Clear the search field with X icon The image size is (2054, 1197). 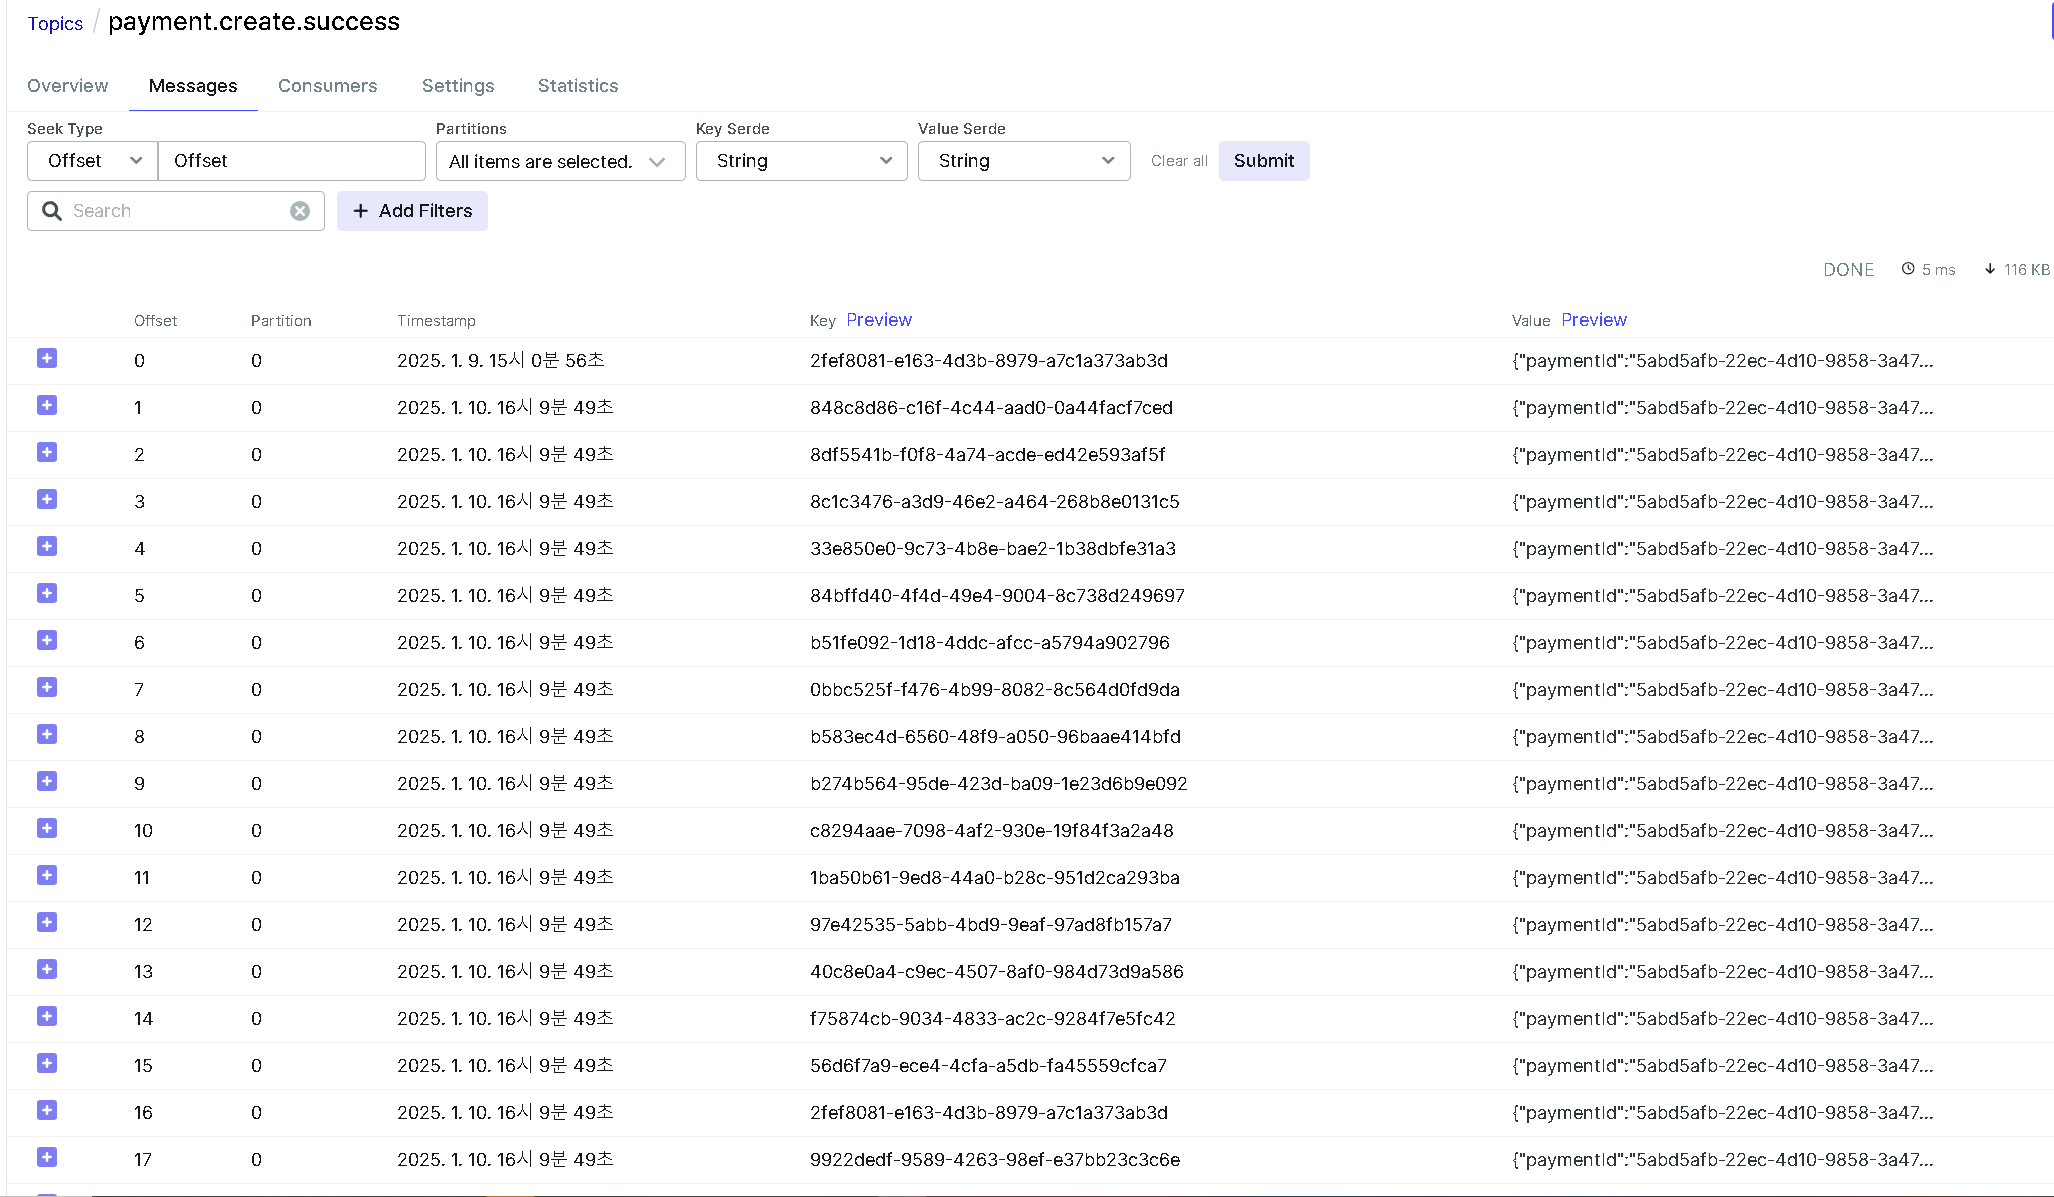[300, 211]
